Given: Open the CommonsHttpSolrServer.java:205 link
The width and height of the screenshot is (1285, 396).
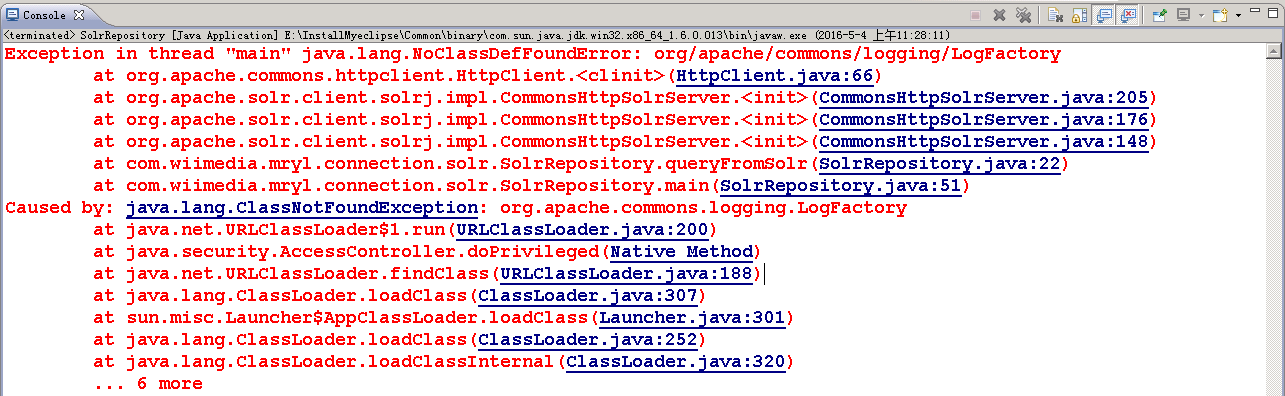Looking at the screenshot, I should [983, 98].
